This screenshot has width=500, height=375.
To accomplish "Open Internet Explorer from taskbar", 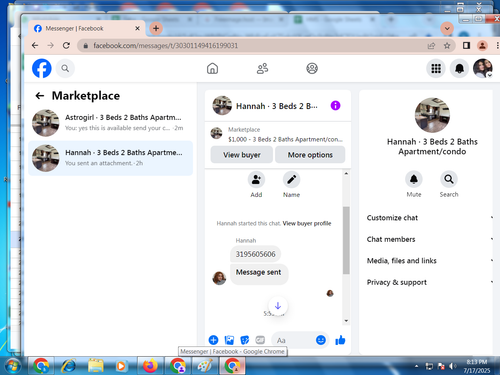I will tap(69, 366).
